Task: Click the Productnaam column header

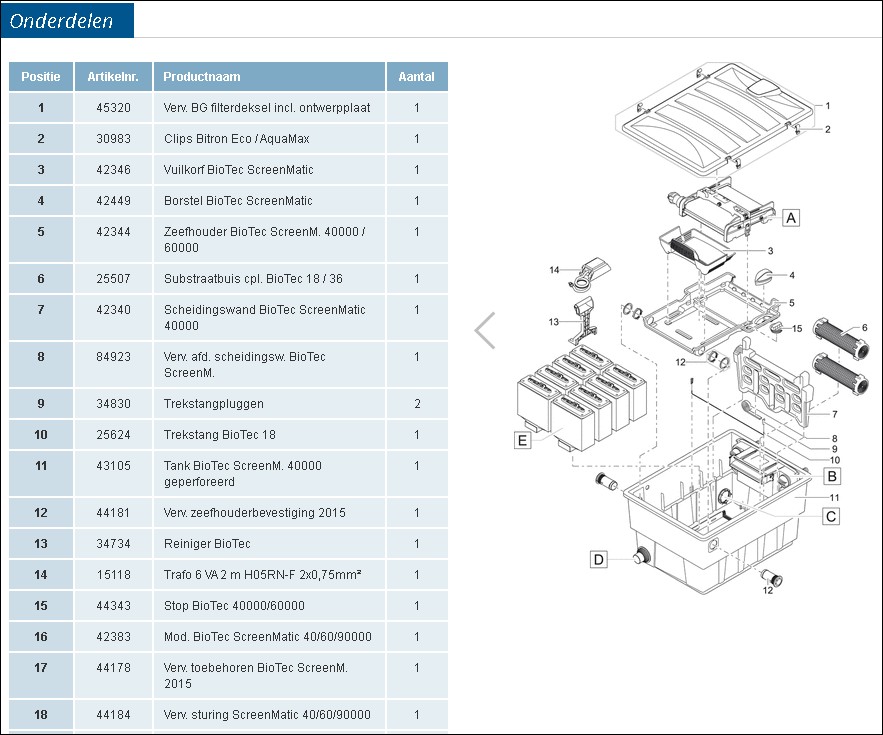Action: [x=269, y=77]
